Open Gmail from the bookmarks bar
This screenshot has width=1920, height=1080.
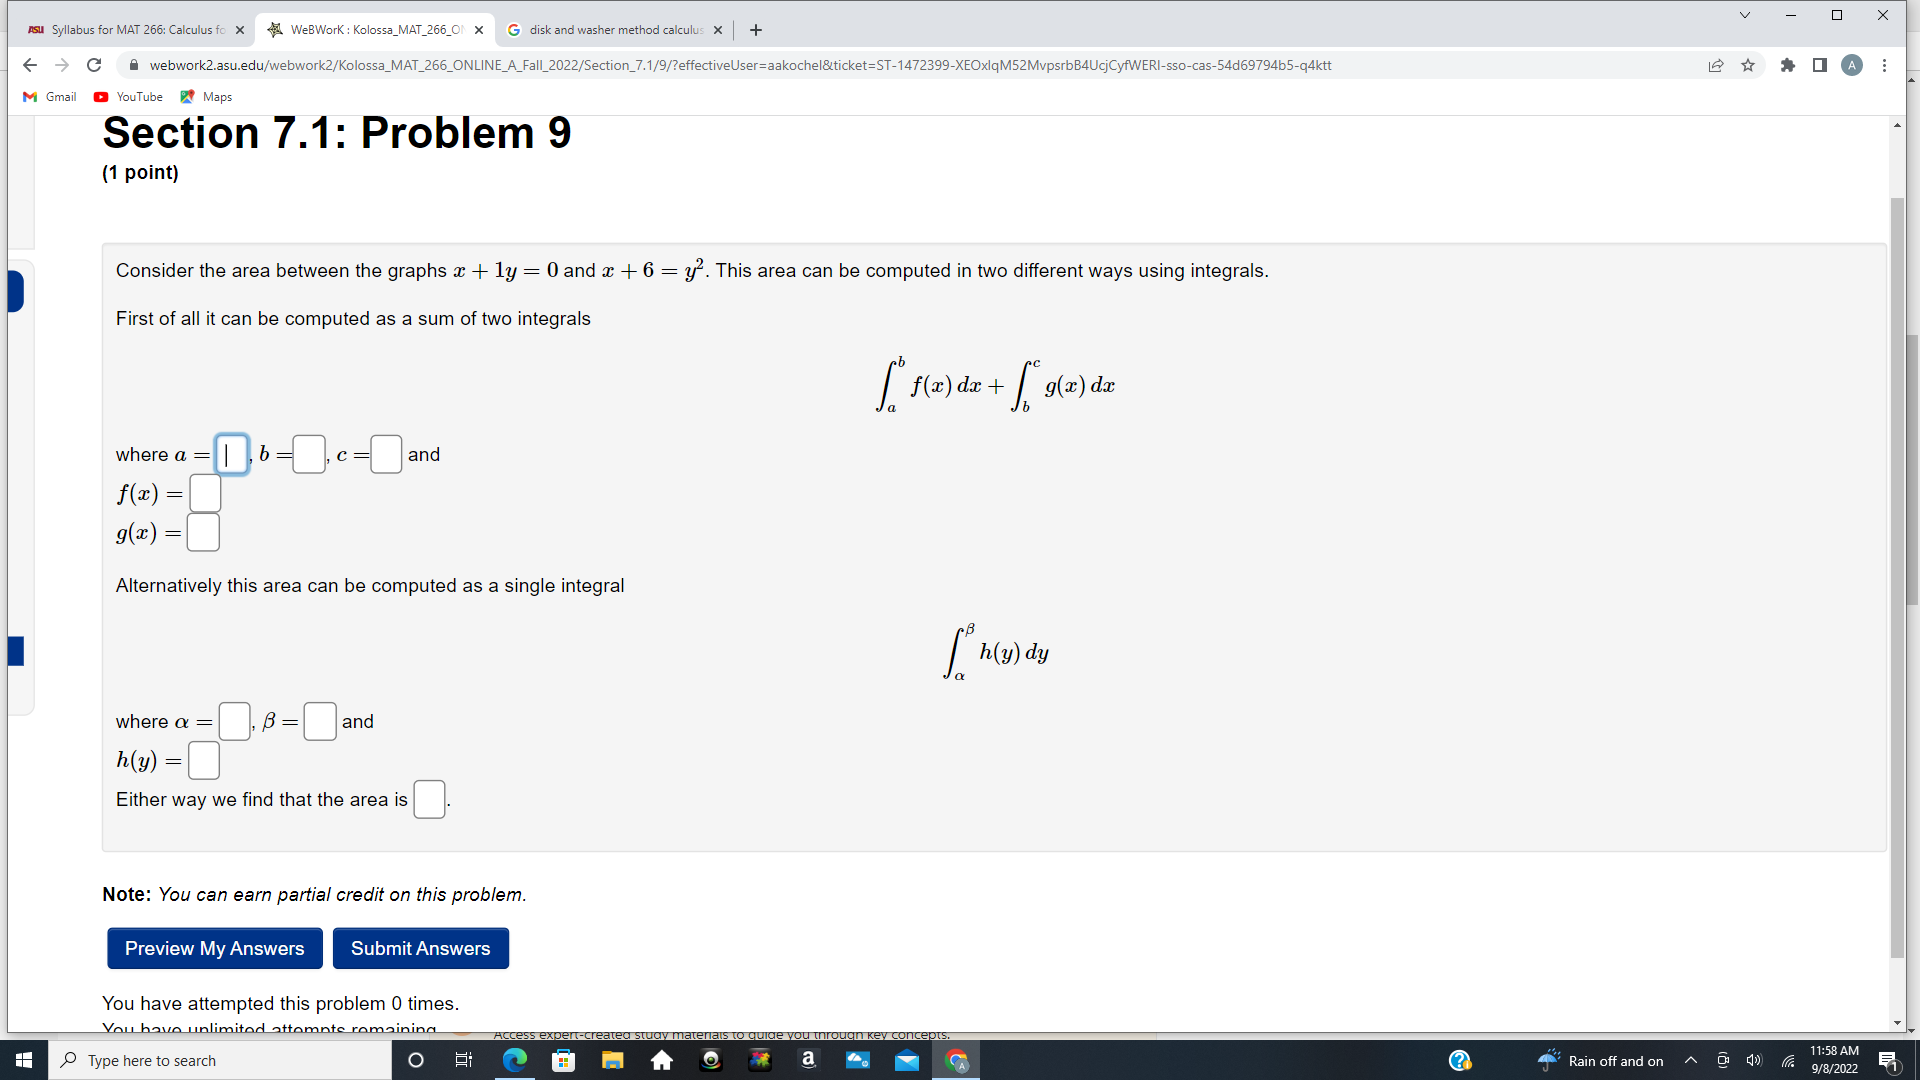click(x=49, y=96)
